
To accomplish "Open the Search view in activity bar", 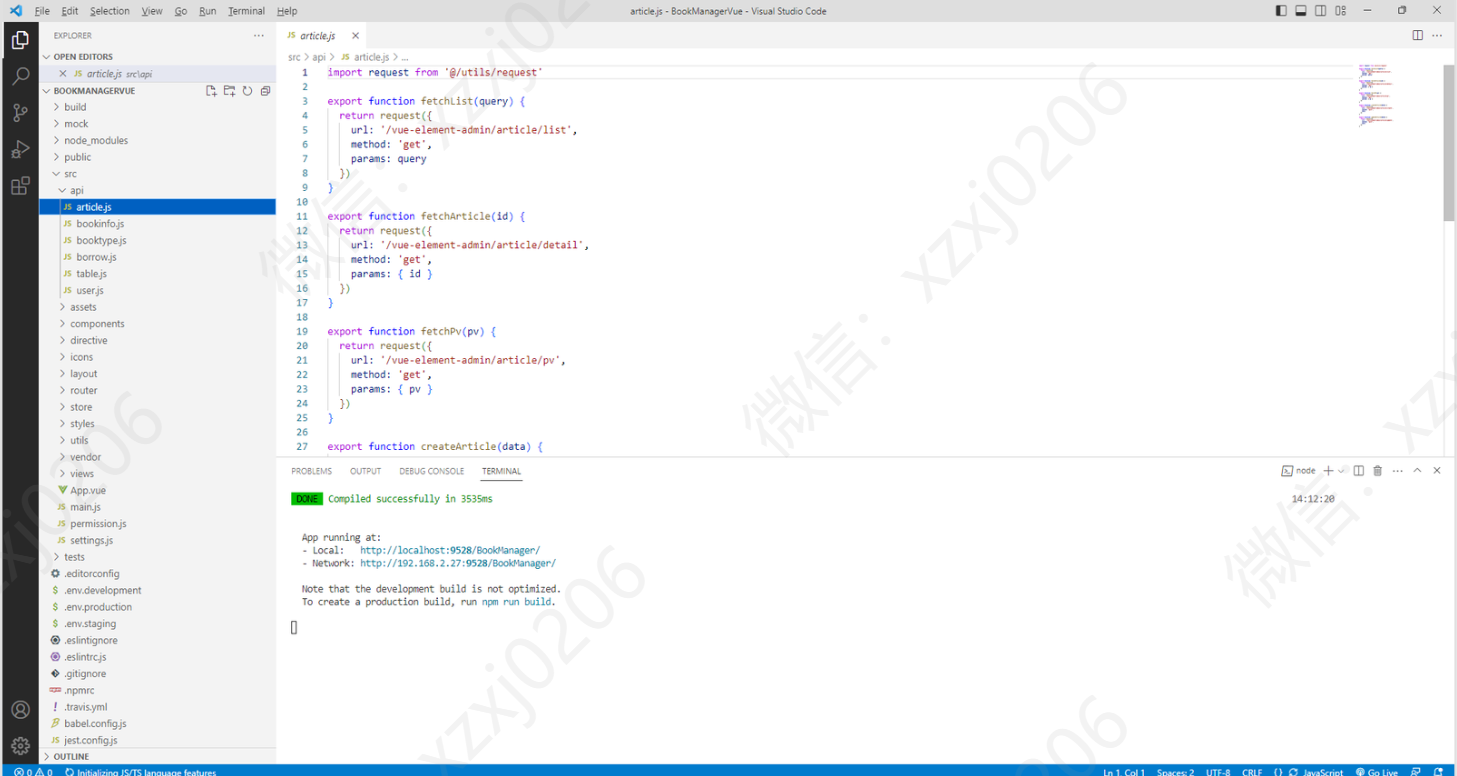I will pos(20,76).
